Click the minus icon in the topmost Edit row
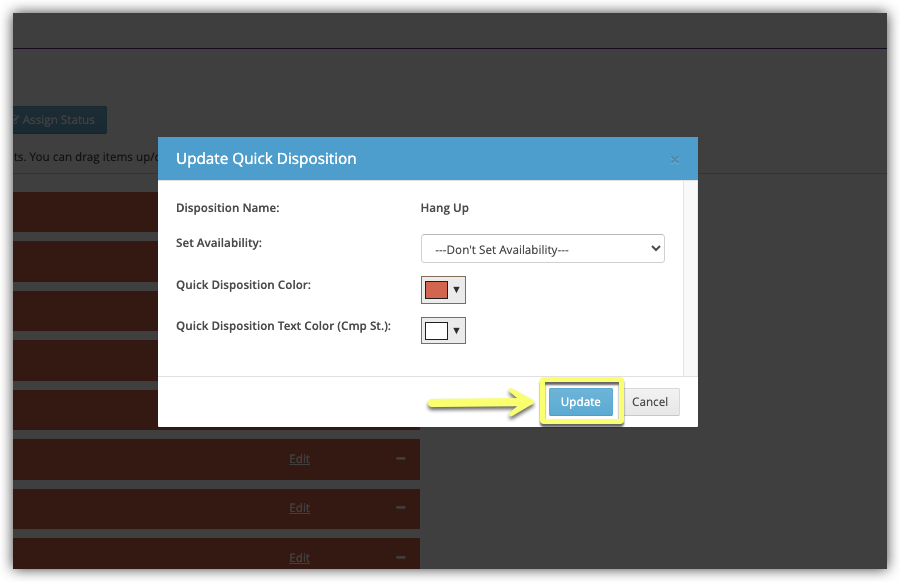This screenshot has width=900, height=582. pos(401,458)
